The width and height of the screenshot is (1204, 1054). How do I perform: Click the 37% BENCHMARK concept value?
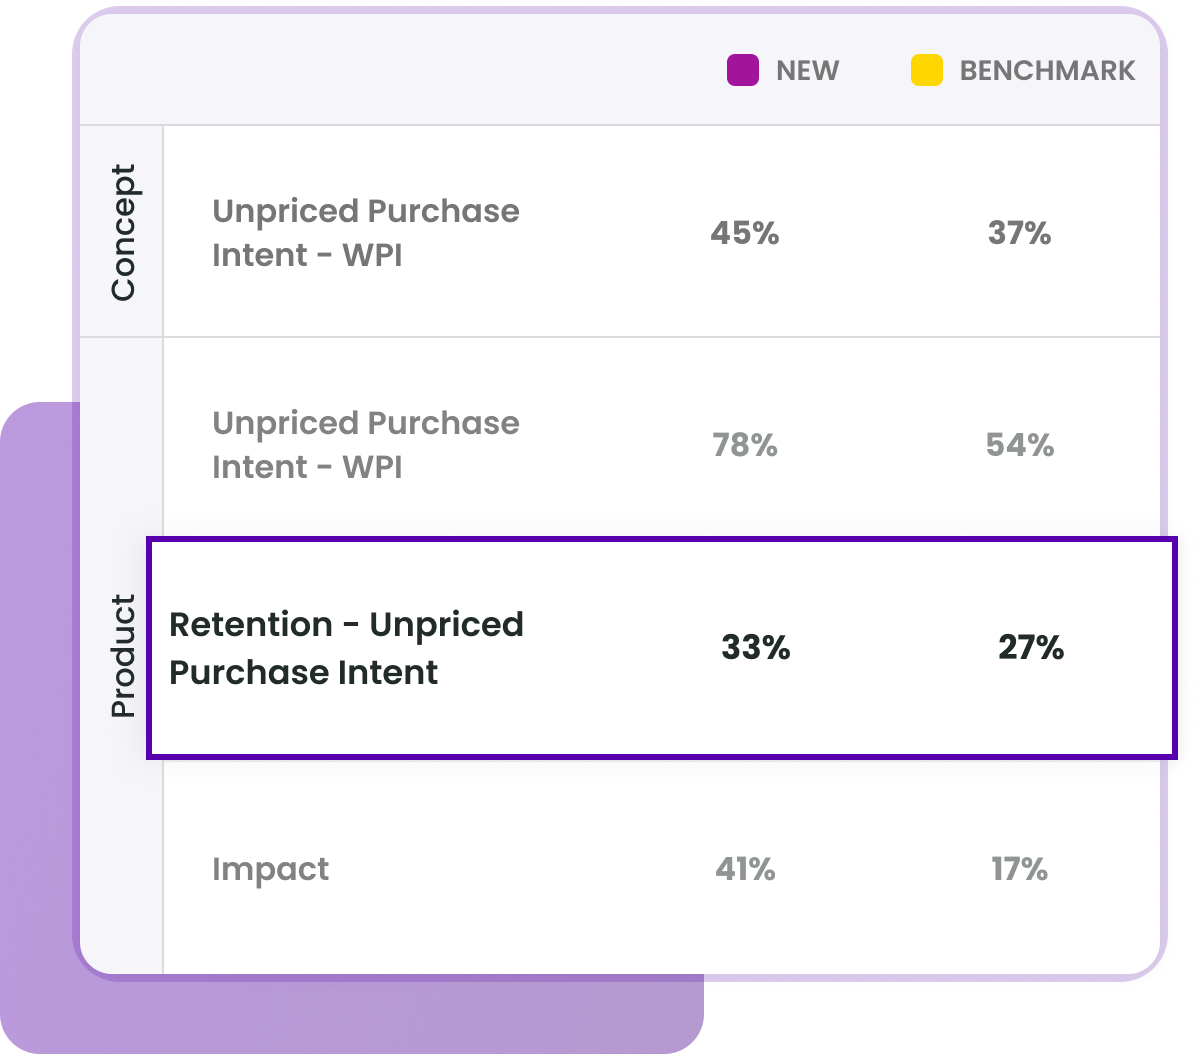pyautogui.click(x=1019, y=233)
